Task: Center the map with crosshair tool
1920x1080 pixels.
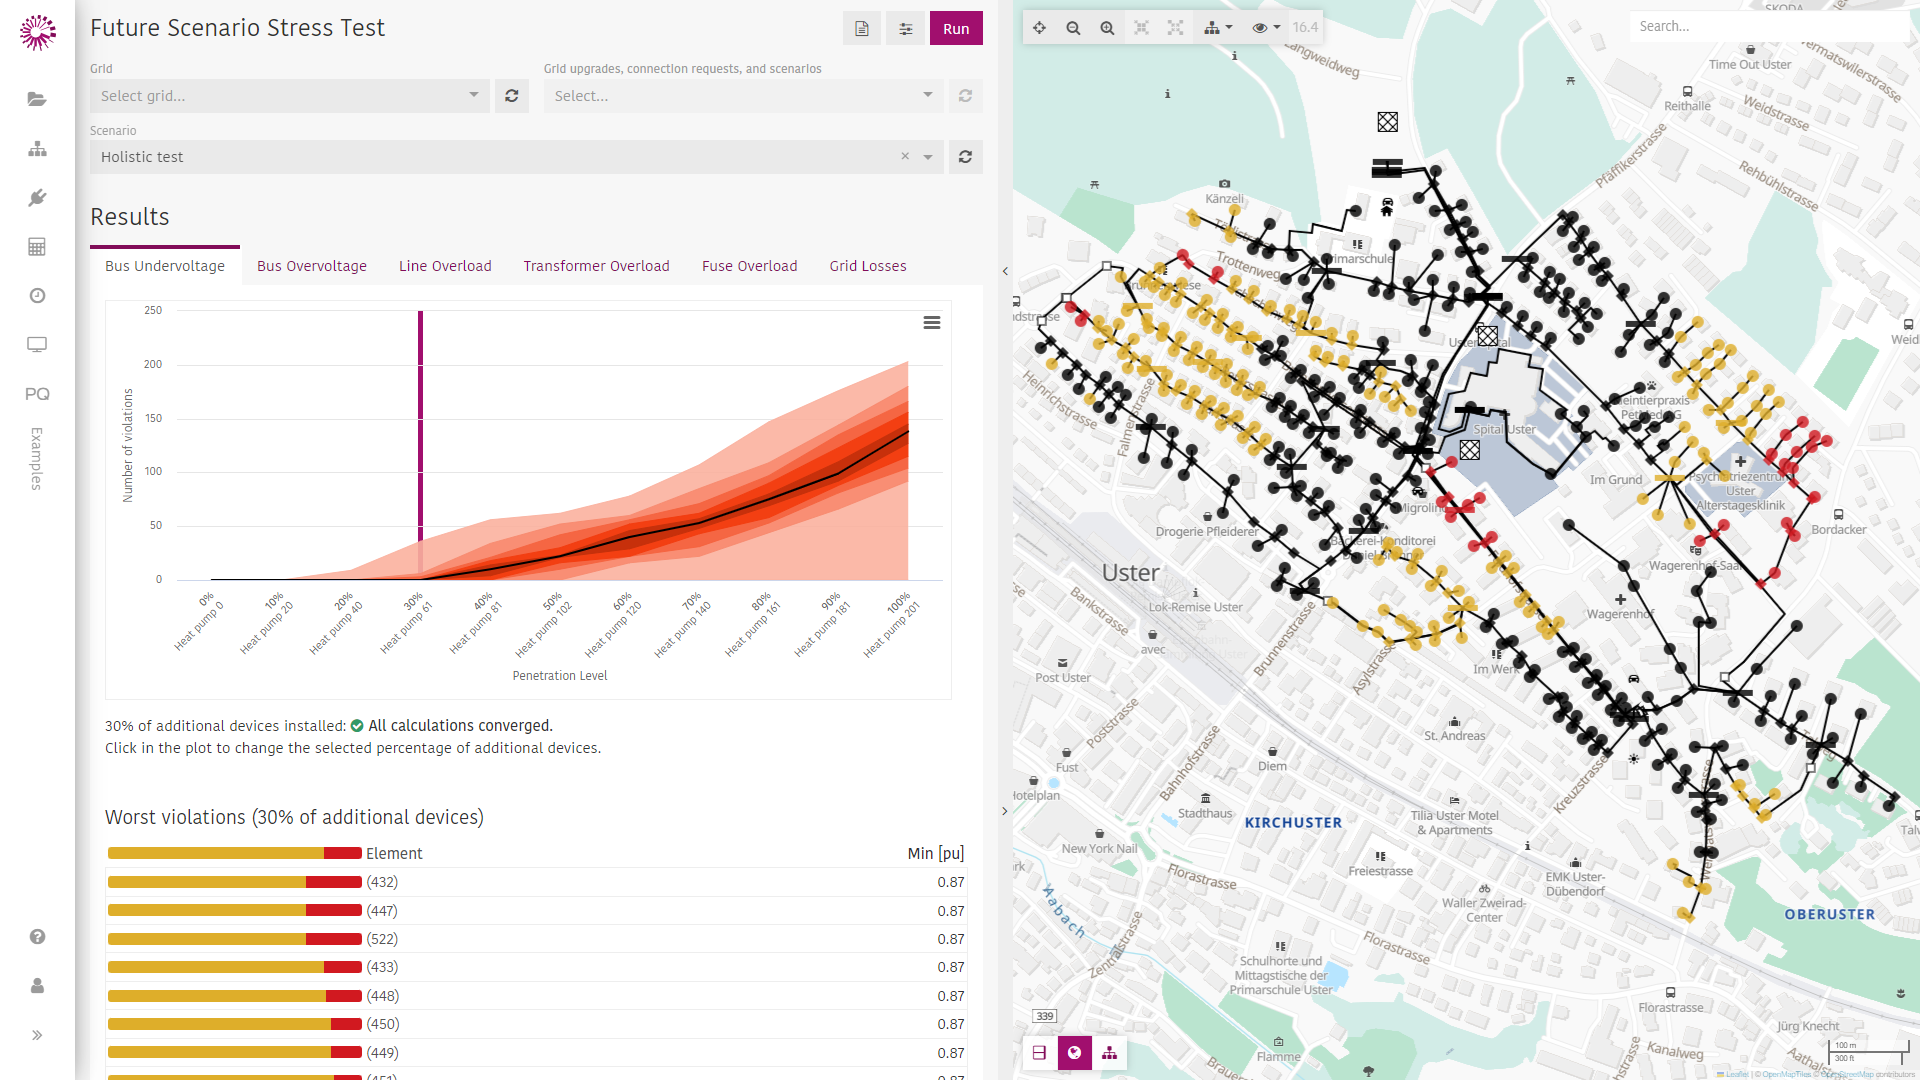Action: pyautogui.click(x=1040, y=28)
